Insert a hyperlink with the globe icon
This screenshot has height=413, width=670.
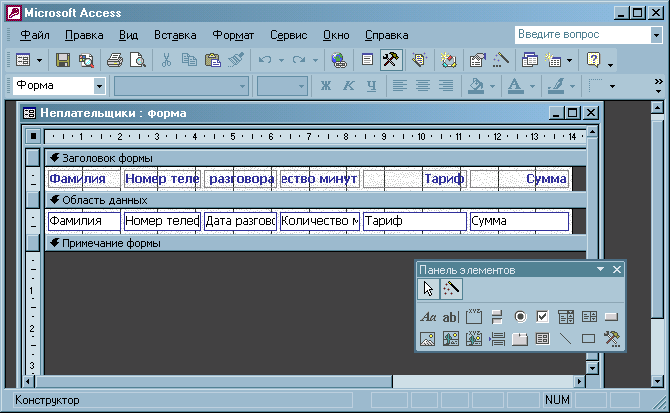339,60
